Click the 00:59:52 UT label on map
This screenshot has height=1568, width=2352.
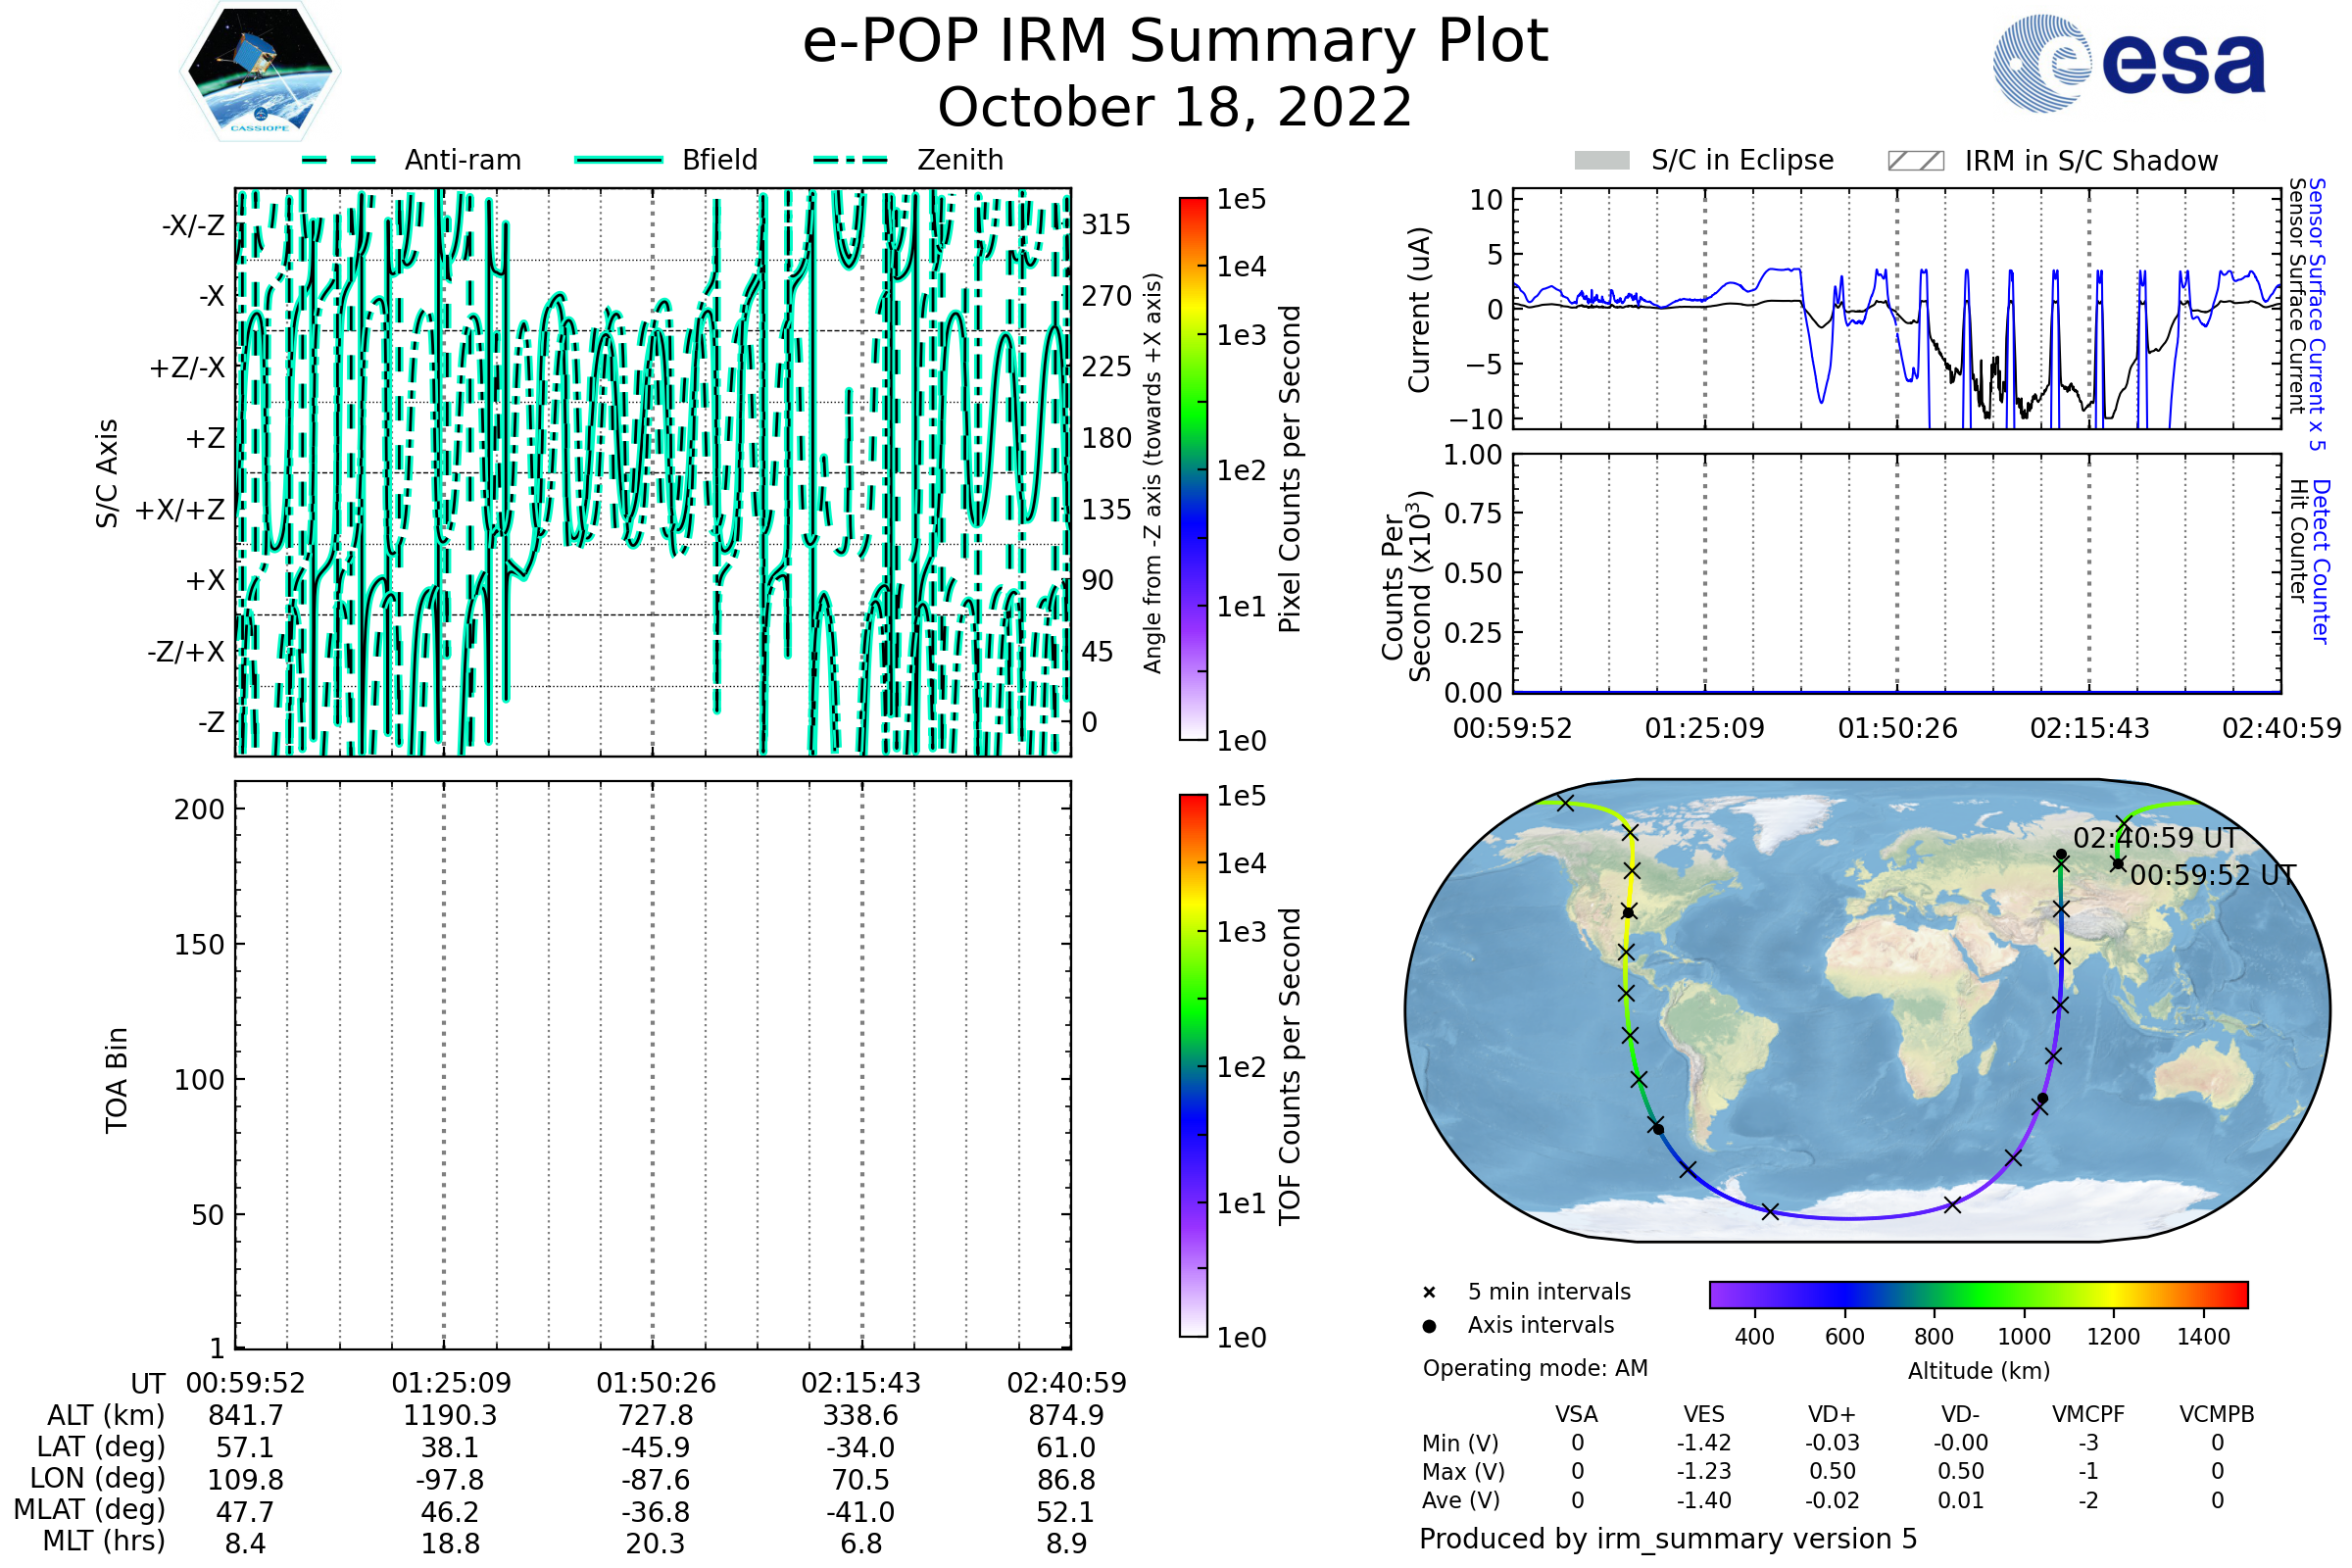2212,875
